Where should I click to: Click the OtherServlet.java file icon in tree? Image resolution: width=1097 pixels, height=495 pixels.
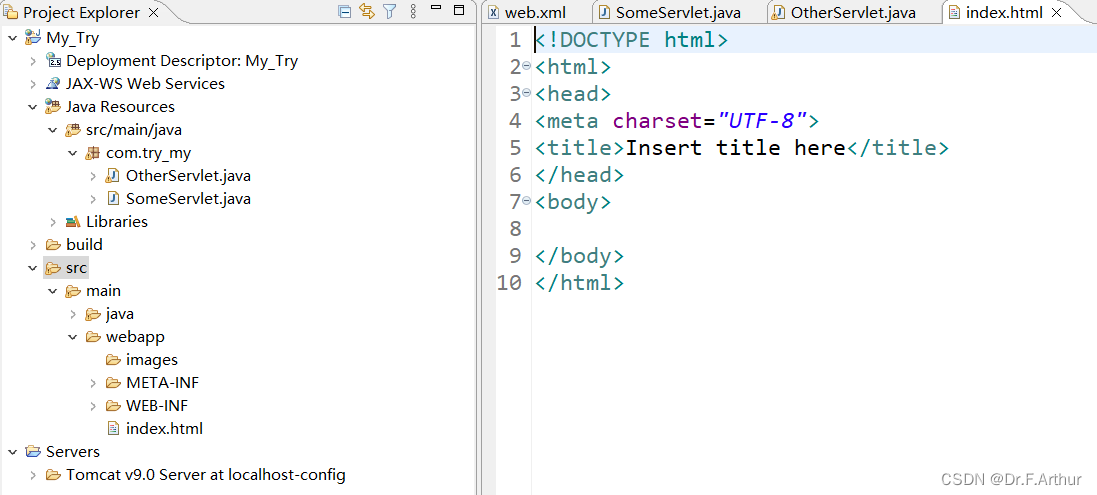pyautogui.click(x=113, y=175)
